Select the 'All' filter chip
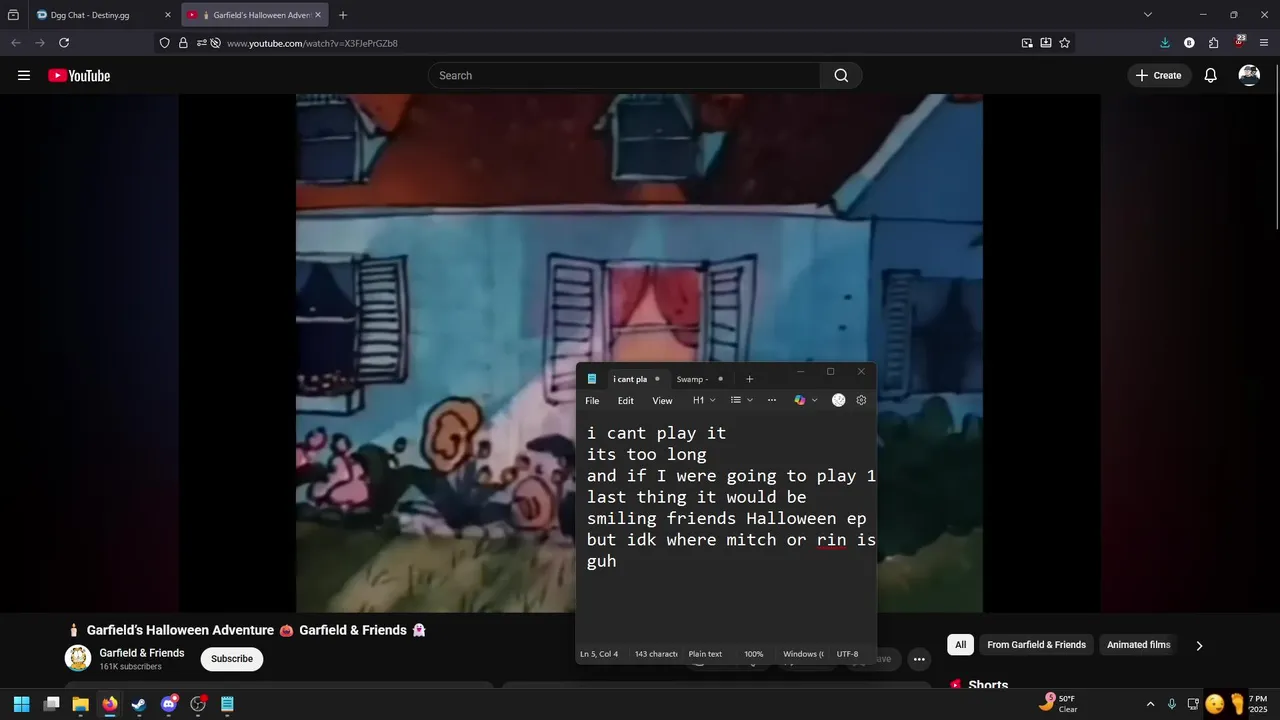 click(960, 645)
